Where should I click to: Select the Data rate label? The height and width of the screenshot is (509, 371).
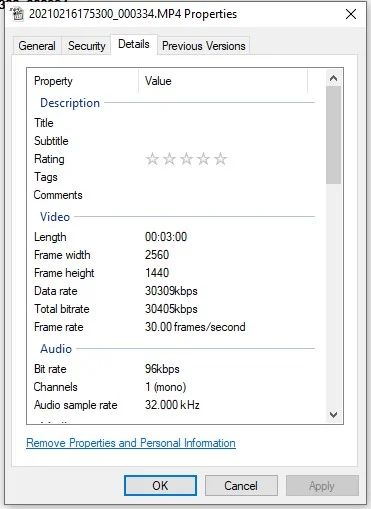[x=56, y=291]
